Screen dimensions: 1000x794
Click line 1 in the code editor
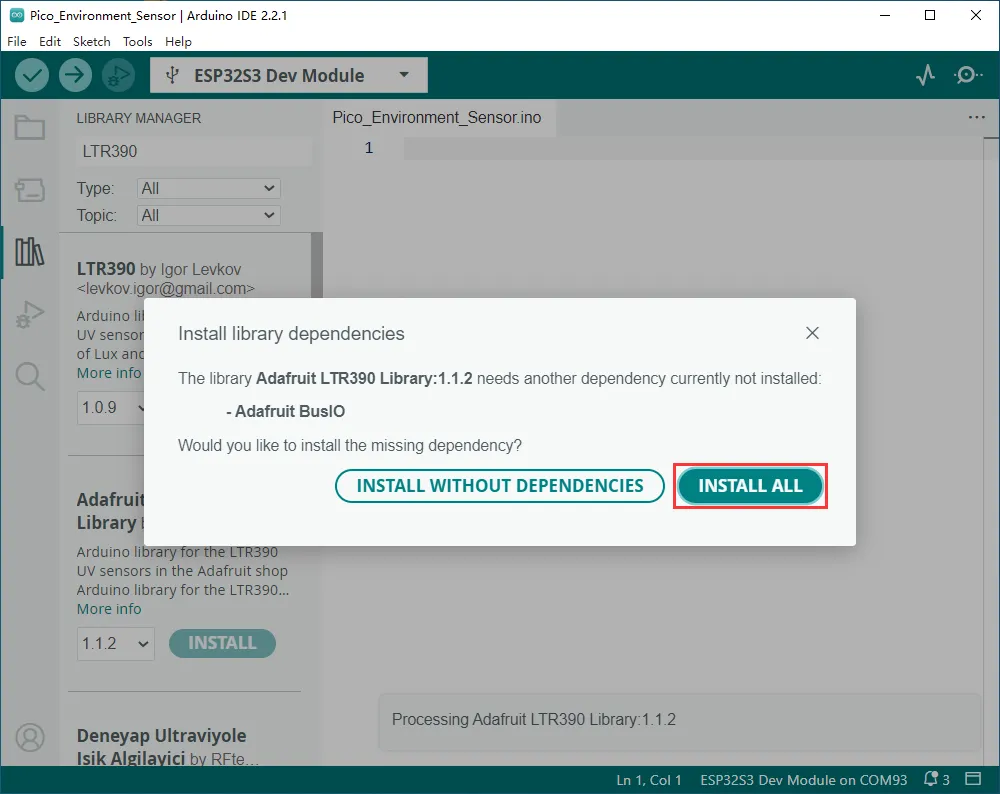tap(693, 148)
